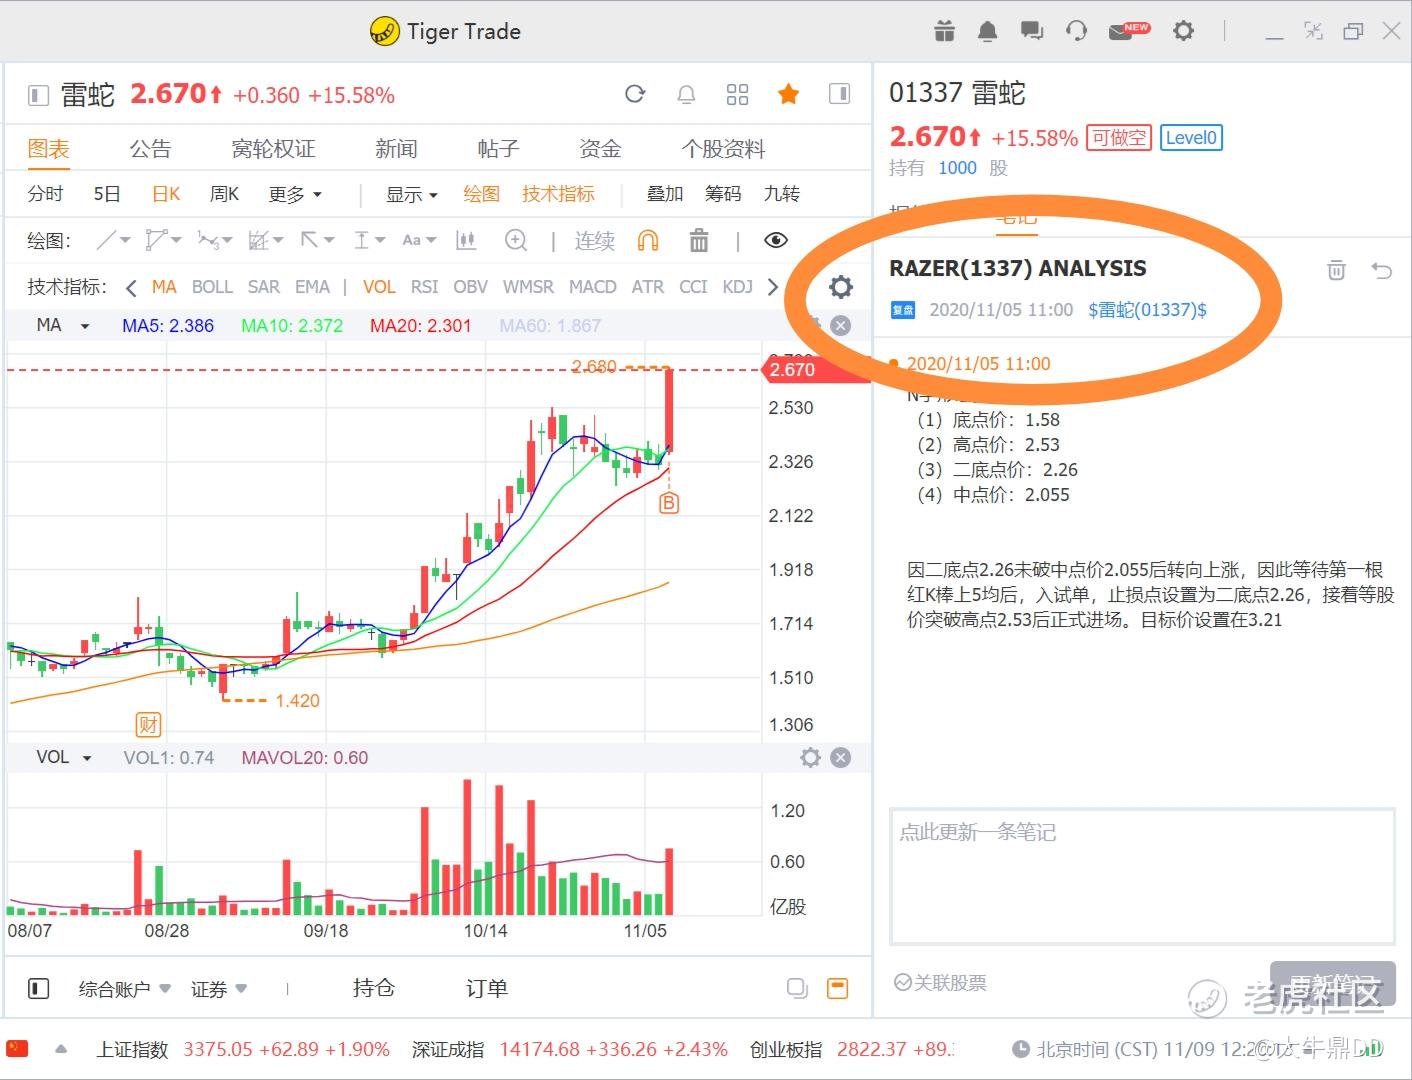Toggle the left panel icon beside 雷蛇
The height and width of the screenshot is (1080, 1412).
point(38,95)
